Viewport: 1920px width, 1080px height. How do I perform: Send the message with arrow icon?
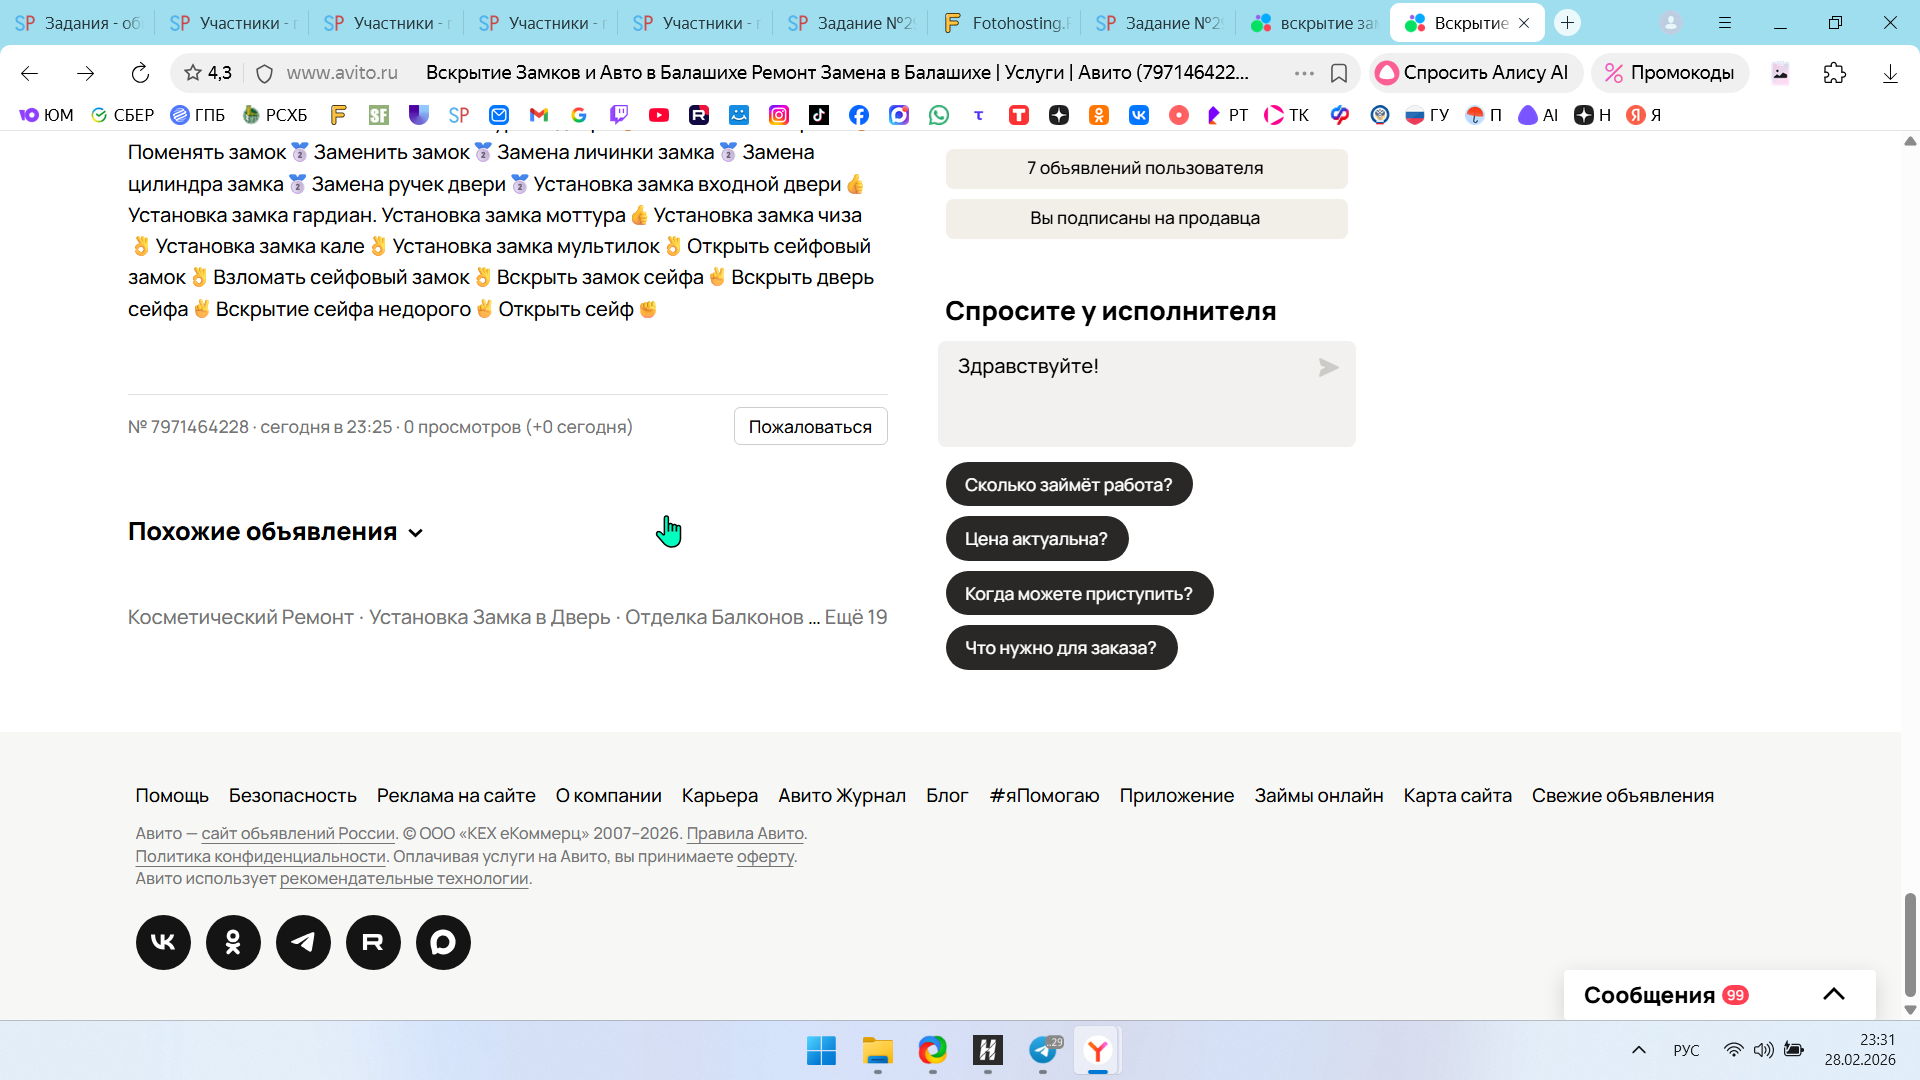tap(1328, 368)
